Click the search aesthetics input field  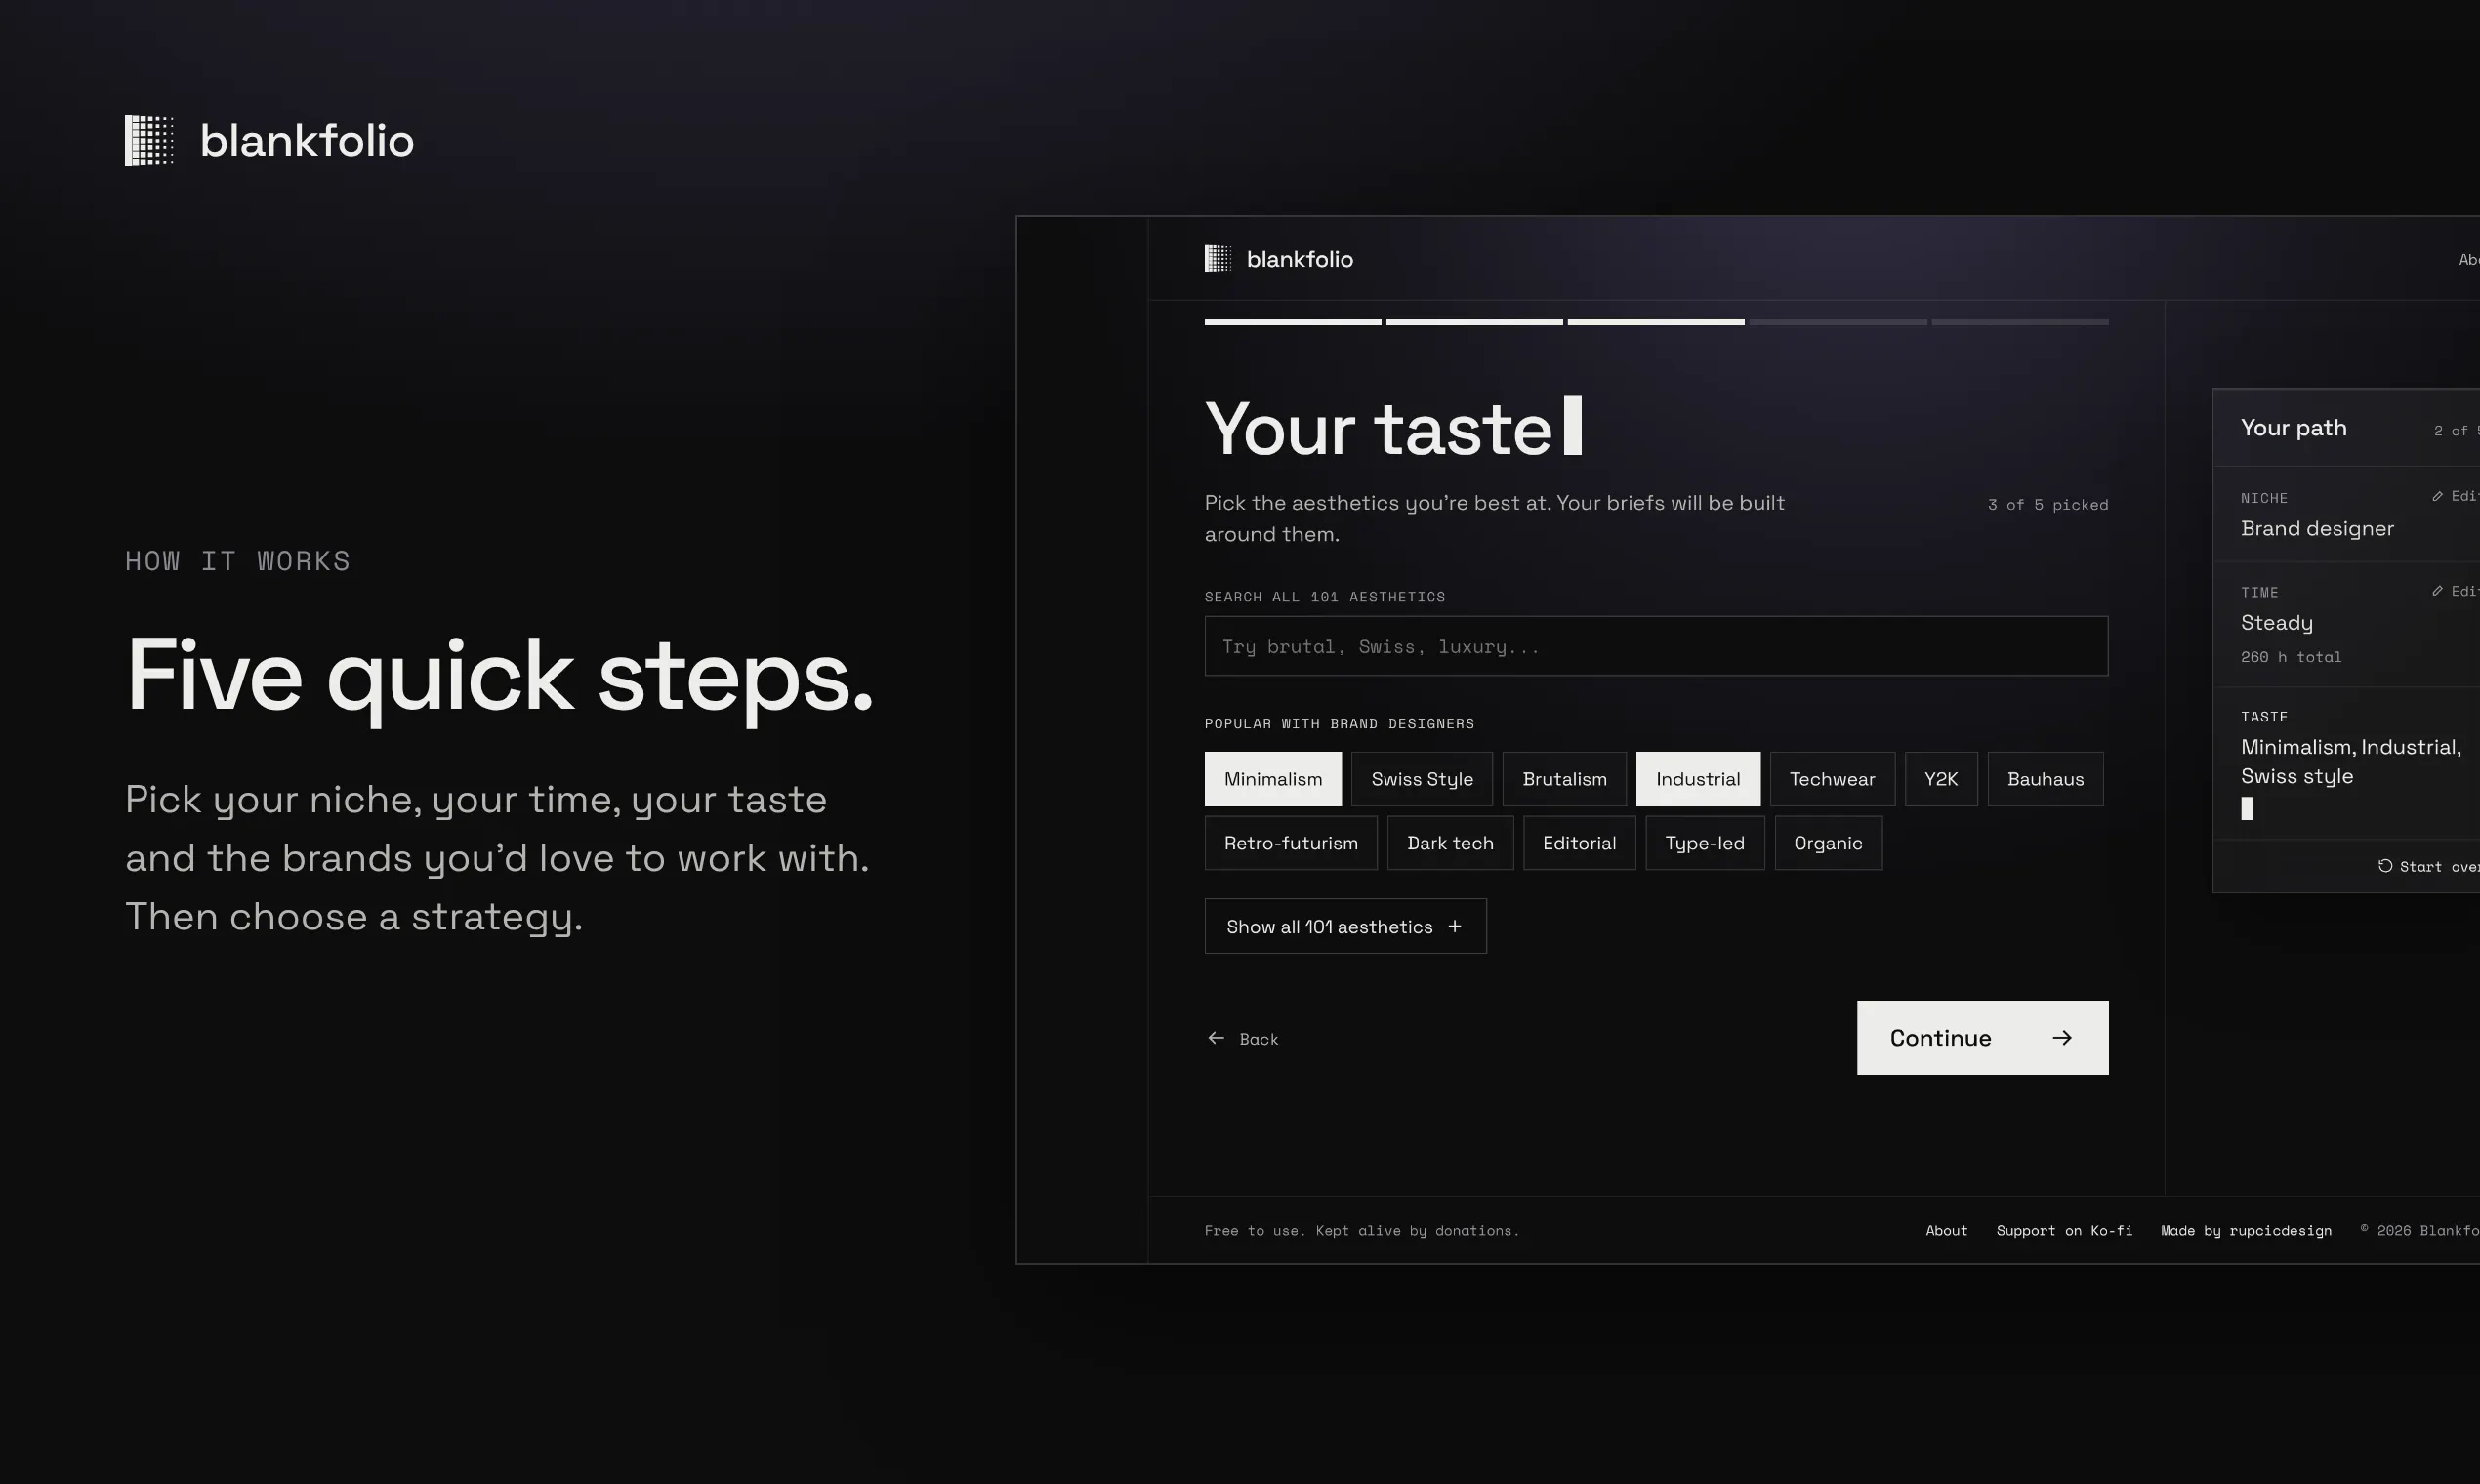click(1656, 646)
